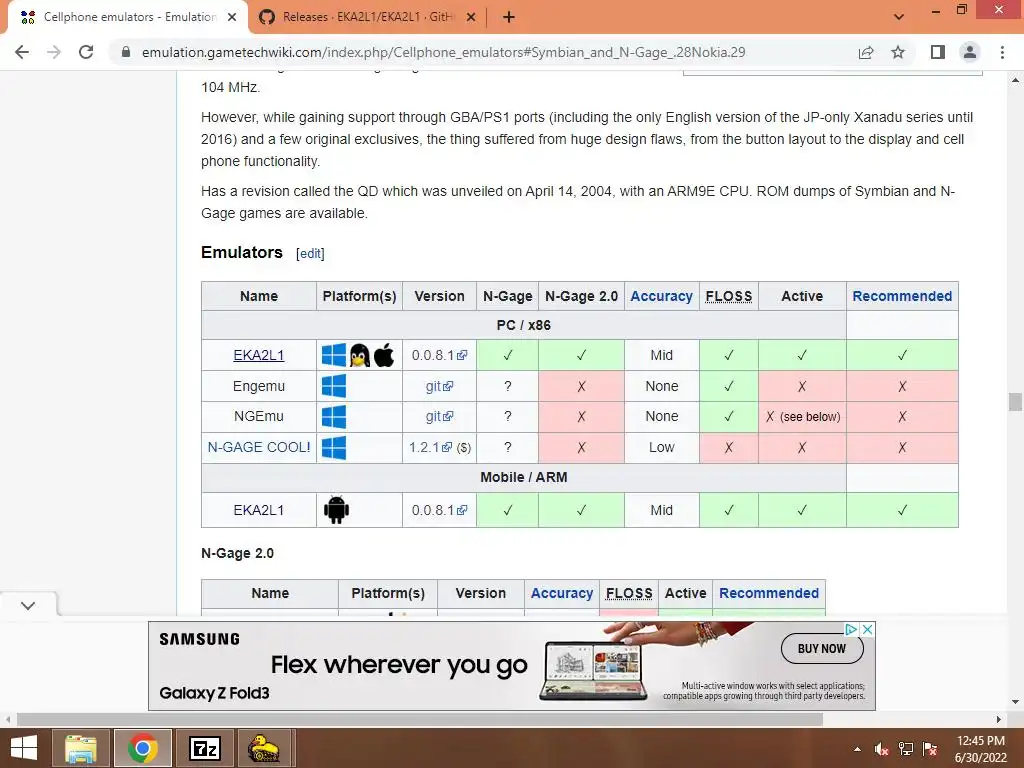Image resolution: width=1024 pixels, height=768 pixels.
Task: Open AdChoices info icon on ad
Action: (x=852, y=630)
